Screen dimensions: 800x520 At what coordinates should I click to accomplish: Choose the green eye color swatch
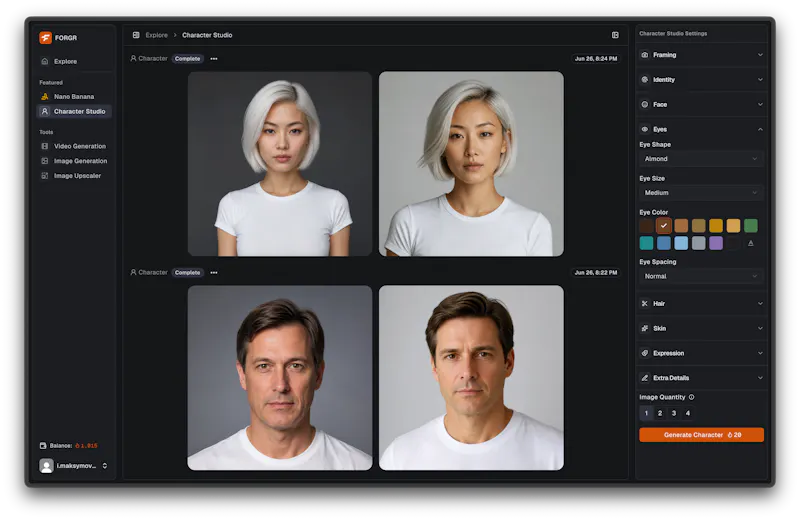tap(751, 226)
